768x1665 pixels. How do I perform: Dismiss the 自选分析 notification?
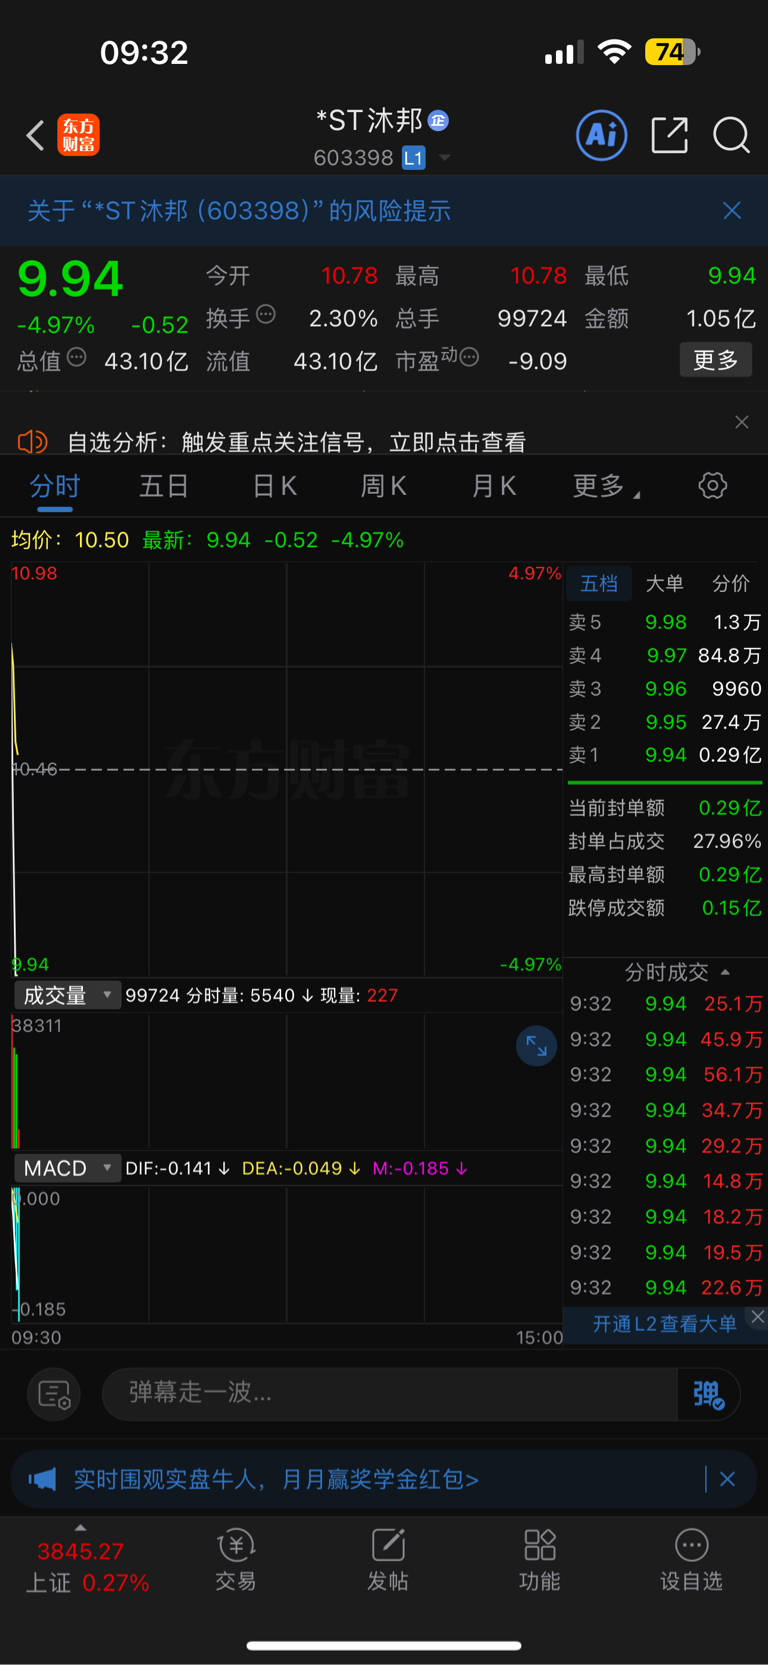point(742,422)
